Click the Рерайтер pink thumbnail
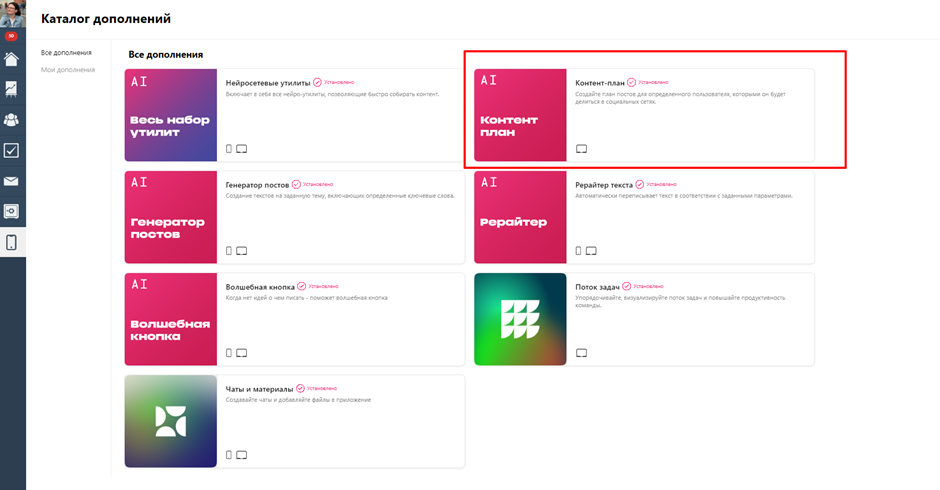 [x=520, y=217]
